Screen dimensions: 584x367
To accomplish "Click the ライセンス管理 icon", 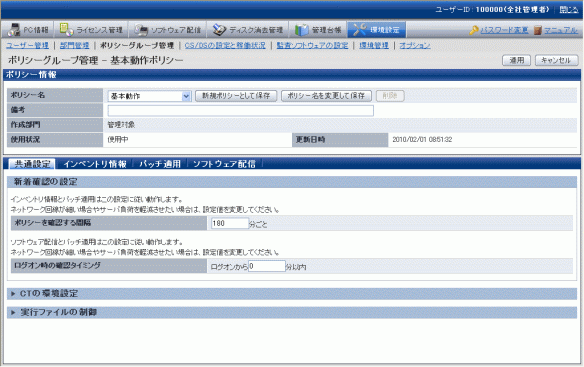I will (66, 29).
